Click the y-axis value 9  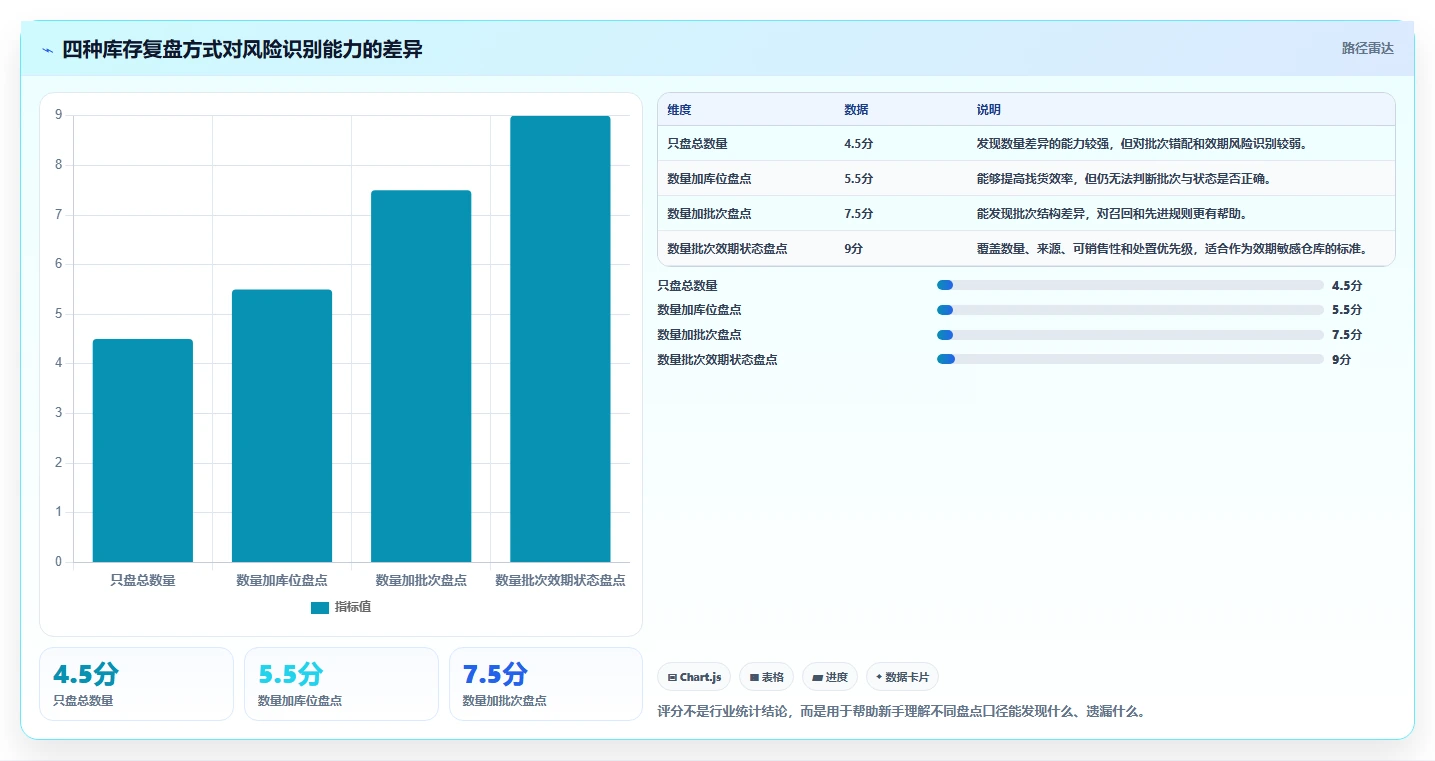point(59,115)
